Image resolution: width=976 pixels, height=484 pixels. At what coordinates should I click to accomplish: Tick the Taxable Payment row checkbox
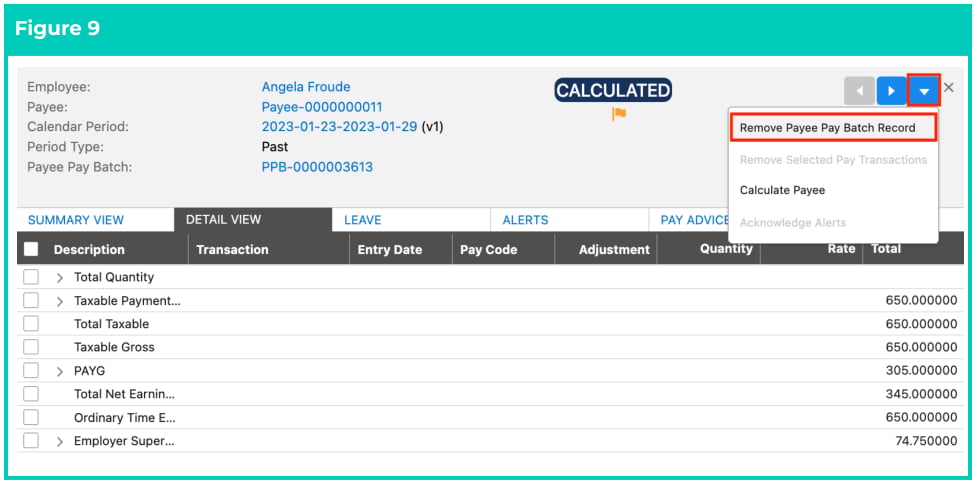point(30,300)
